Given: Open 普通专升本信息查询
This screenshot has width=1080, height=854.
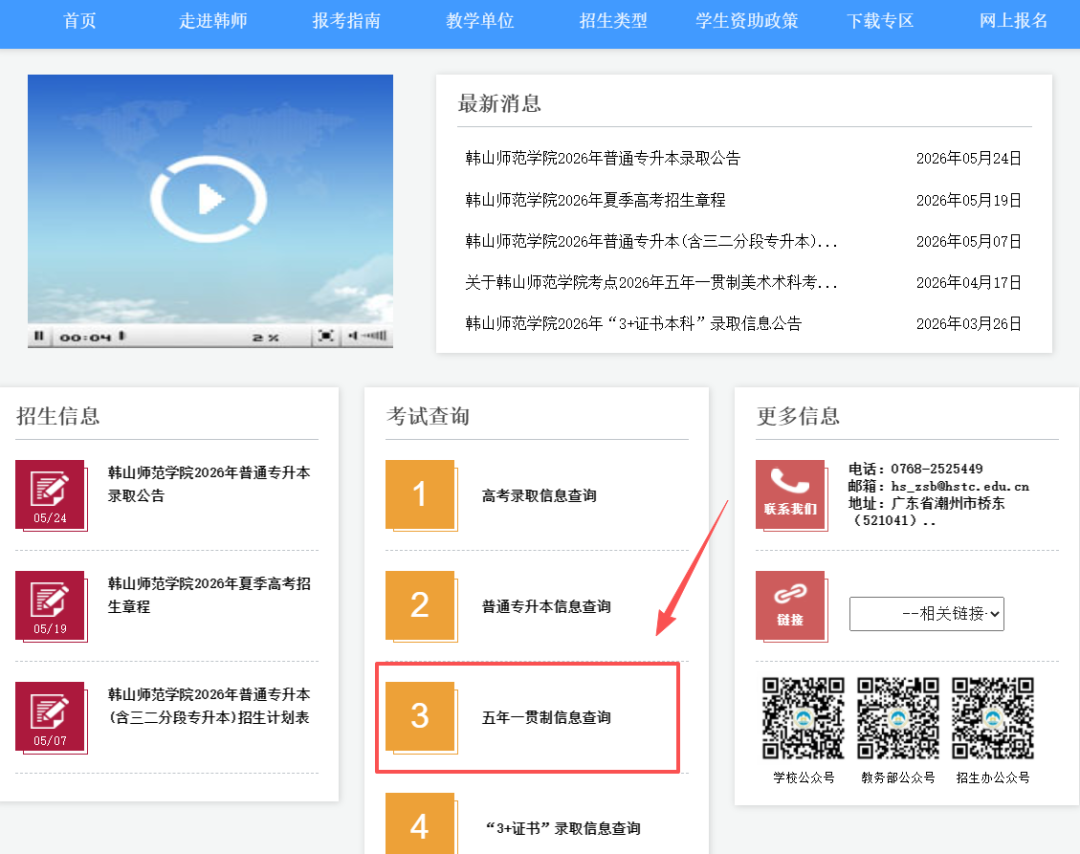Looking at the screenshot, I should 546,606.
